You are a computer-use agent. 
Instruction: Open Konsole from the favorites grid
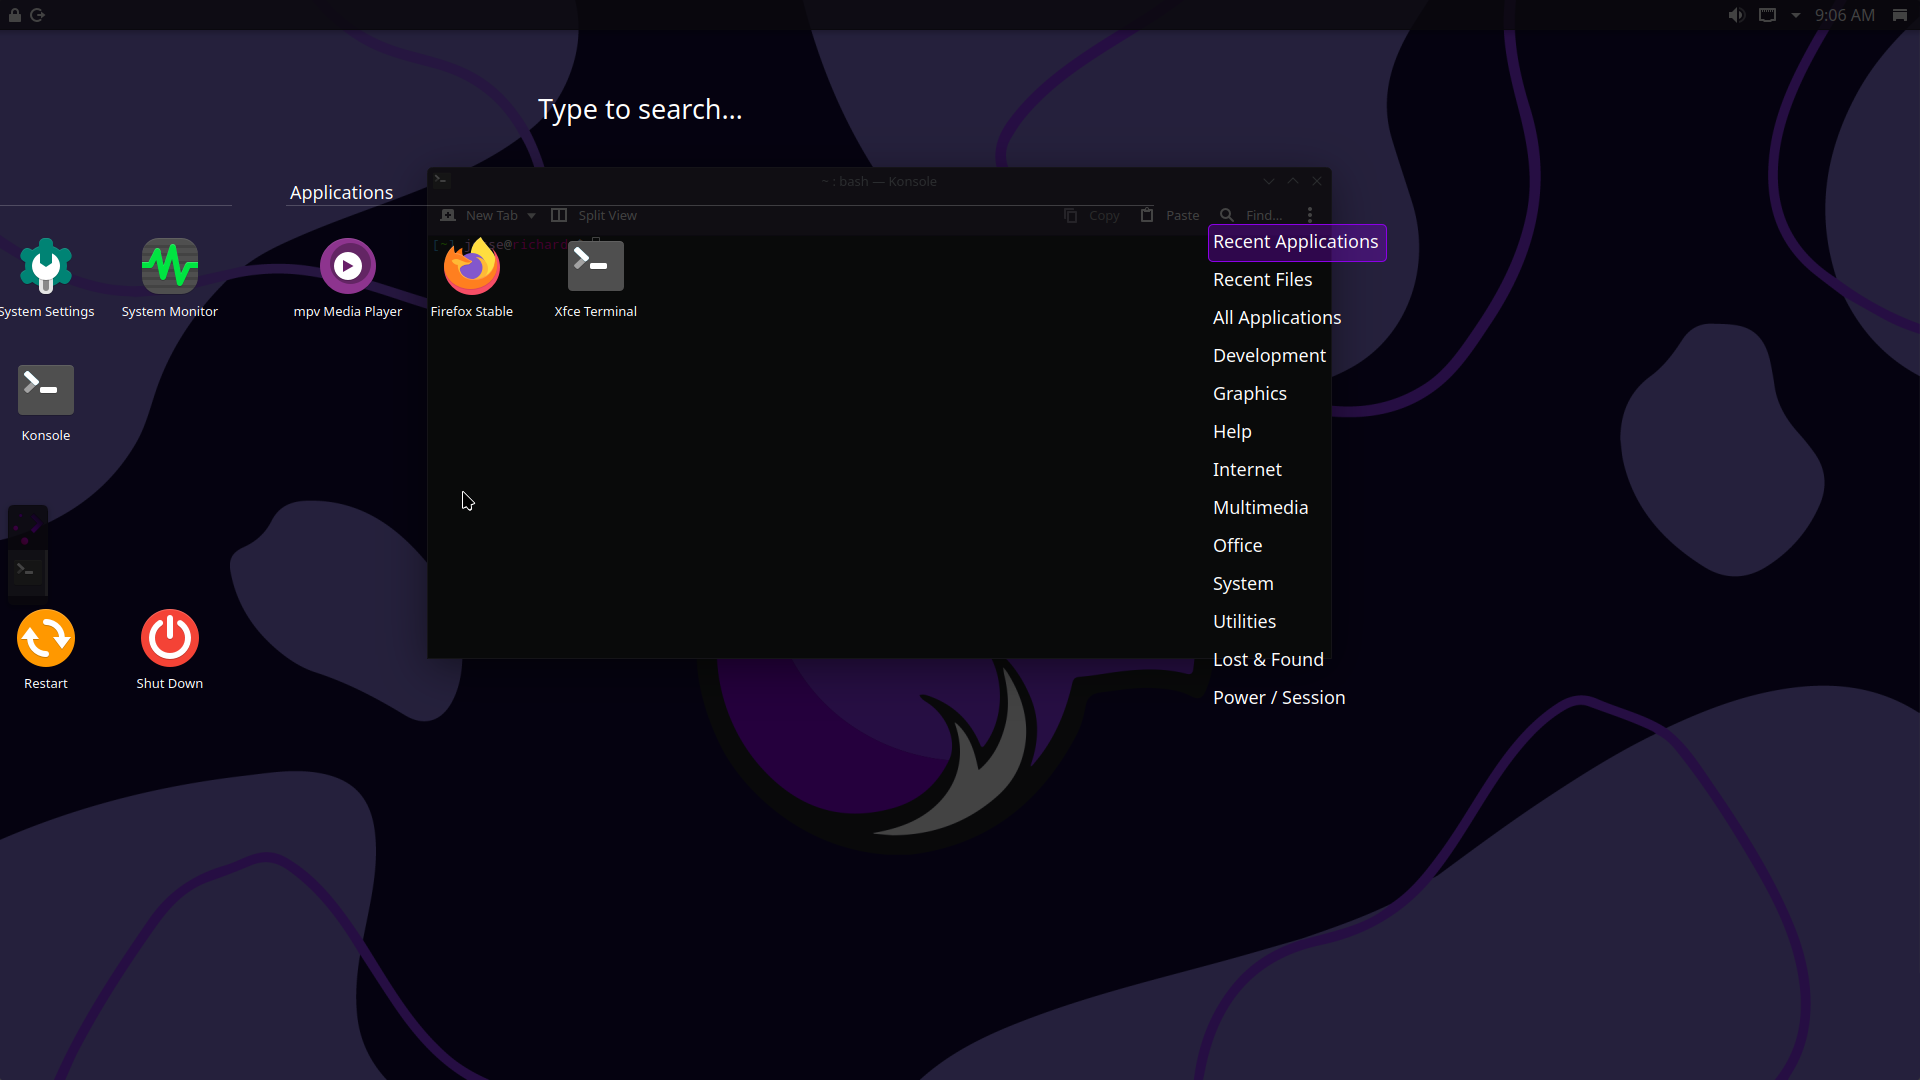(x=46, y=404)
